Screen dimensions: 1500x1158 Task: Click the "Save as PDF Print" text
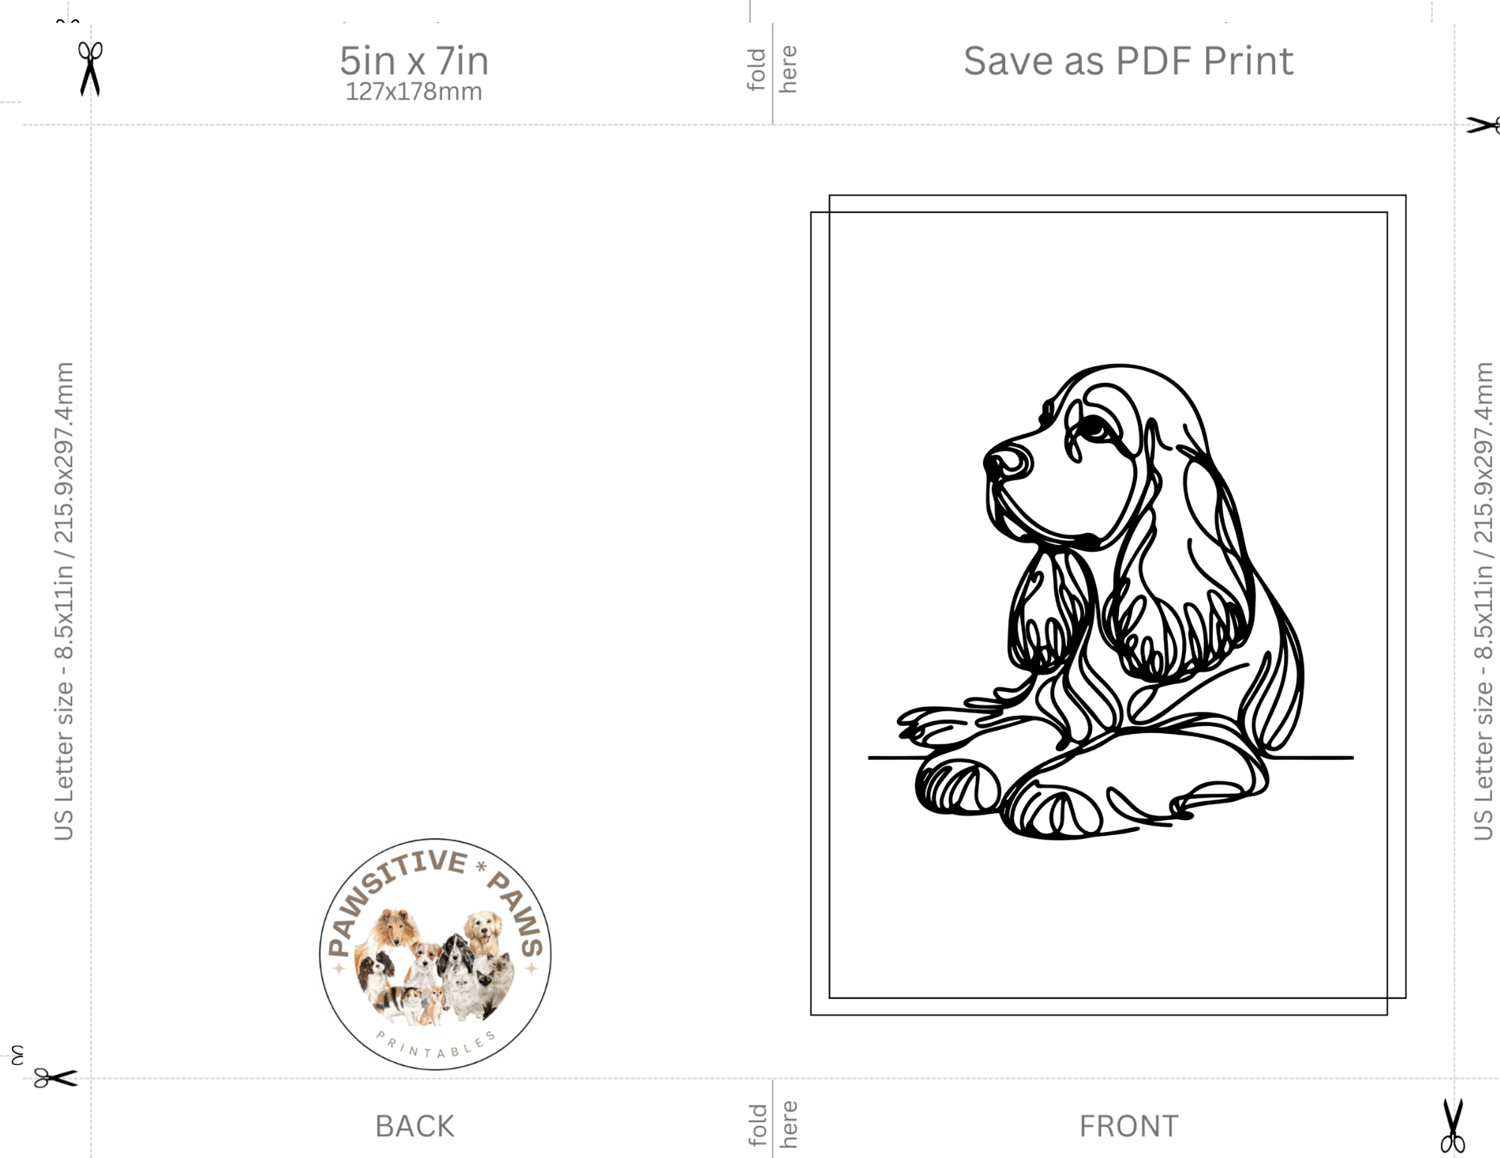click(1128, 61)
